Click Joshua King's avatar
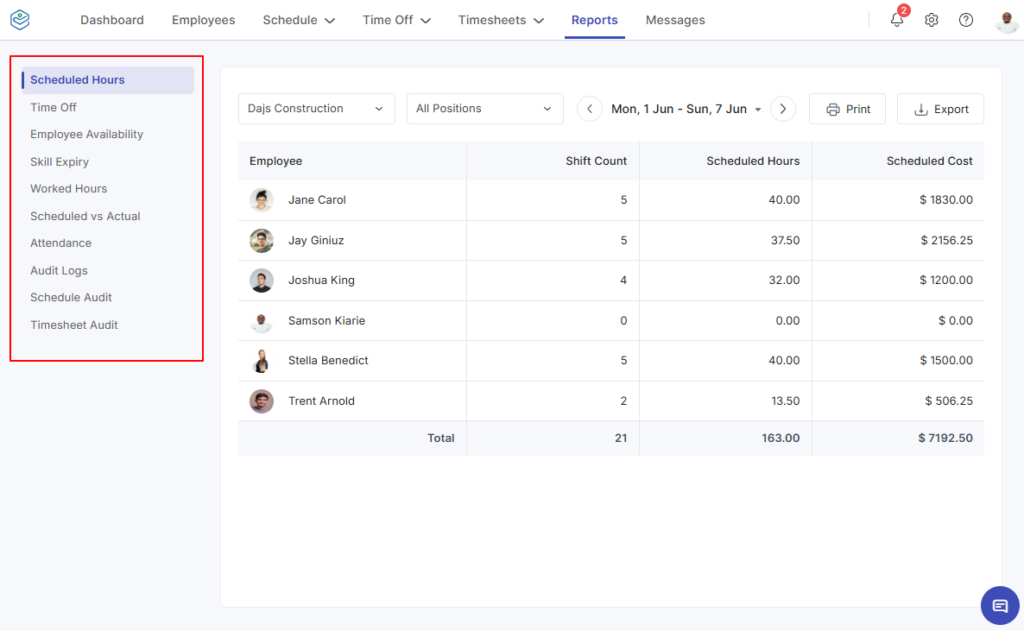Screen dimensions: 1024x631 pyautogui.click(x=261, y=280)
